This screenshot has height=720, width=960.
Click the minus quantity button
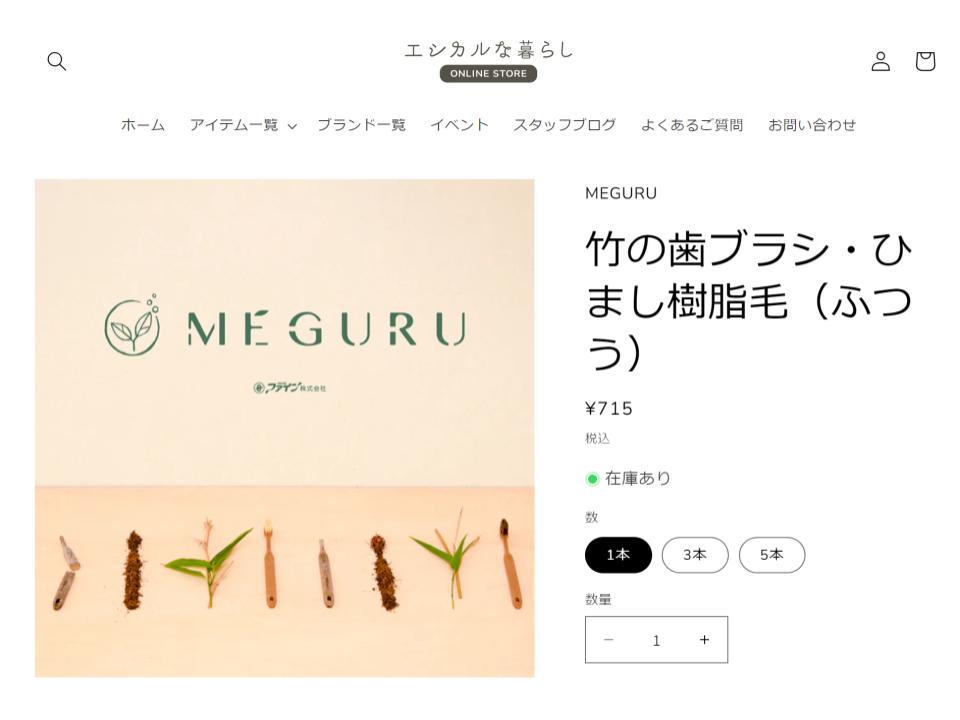[x=609, y=640]
